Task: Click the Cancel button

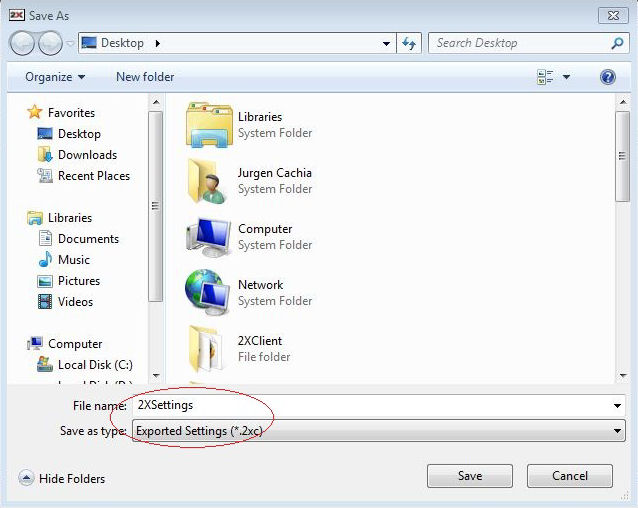Action: tap(570, 476)
